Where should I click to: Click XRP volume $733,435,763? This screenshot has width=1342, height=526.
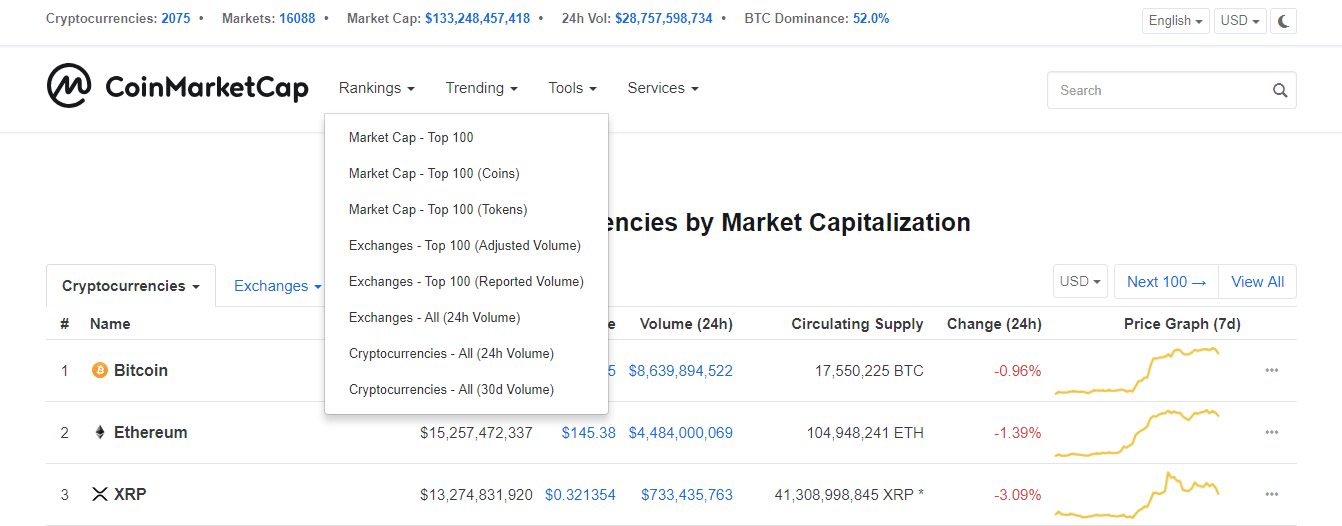pyautogui.click(x=688, y=494)
